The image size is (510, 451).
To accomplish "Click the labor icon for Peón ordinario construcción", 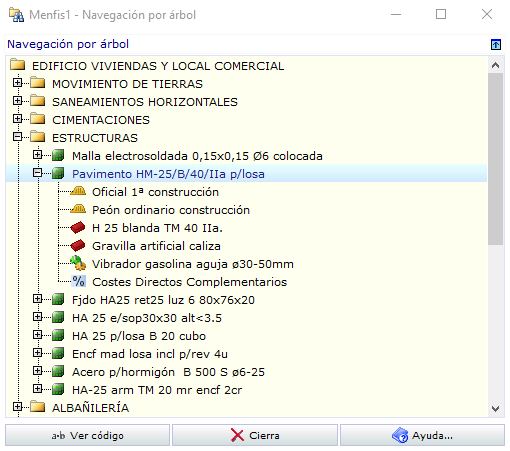I will coord(78,210).
